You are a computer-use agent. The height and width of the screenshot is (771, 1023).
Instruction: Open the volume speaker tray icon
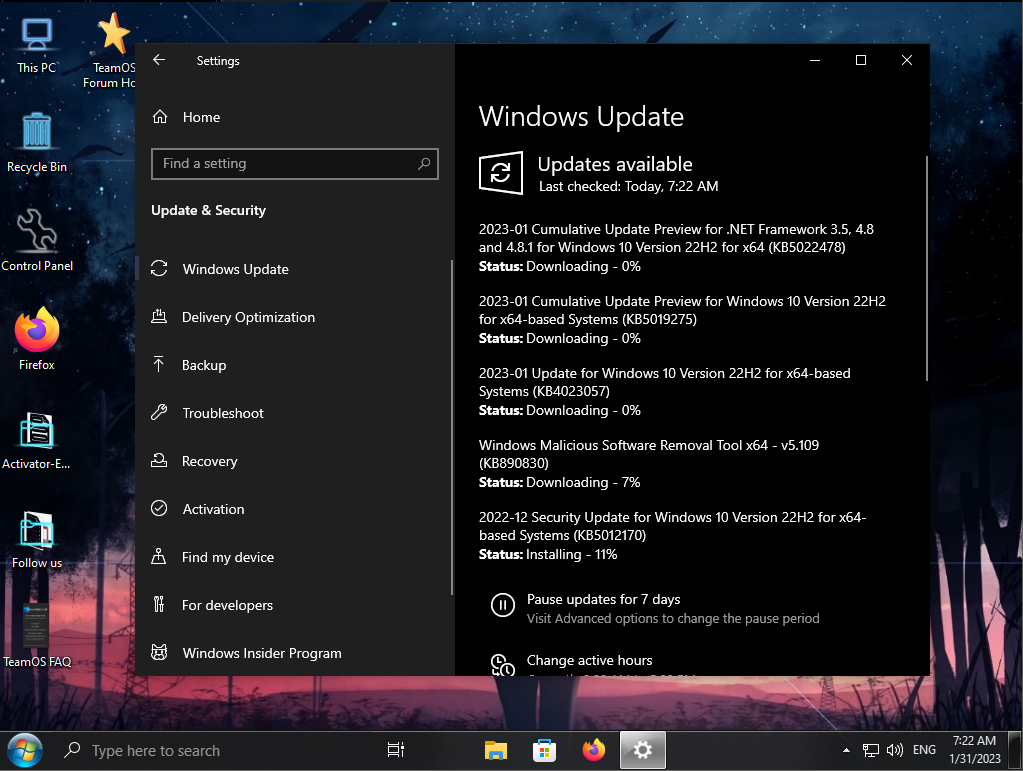(x=894, y=751)
